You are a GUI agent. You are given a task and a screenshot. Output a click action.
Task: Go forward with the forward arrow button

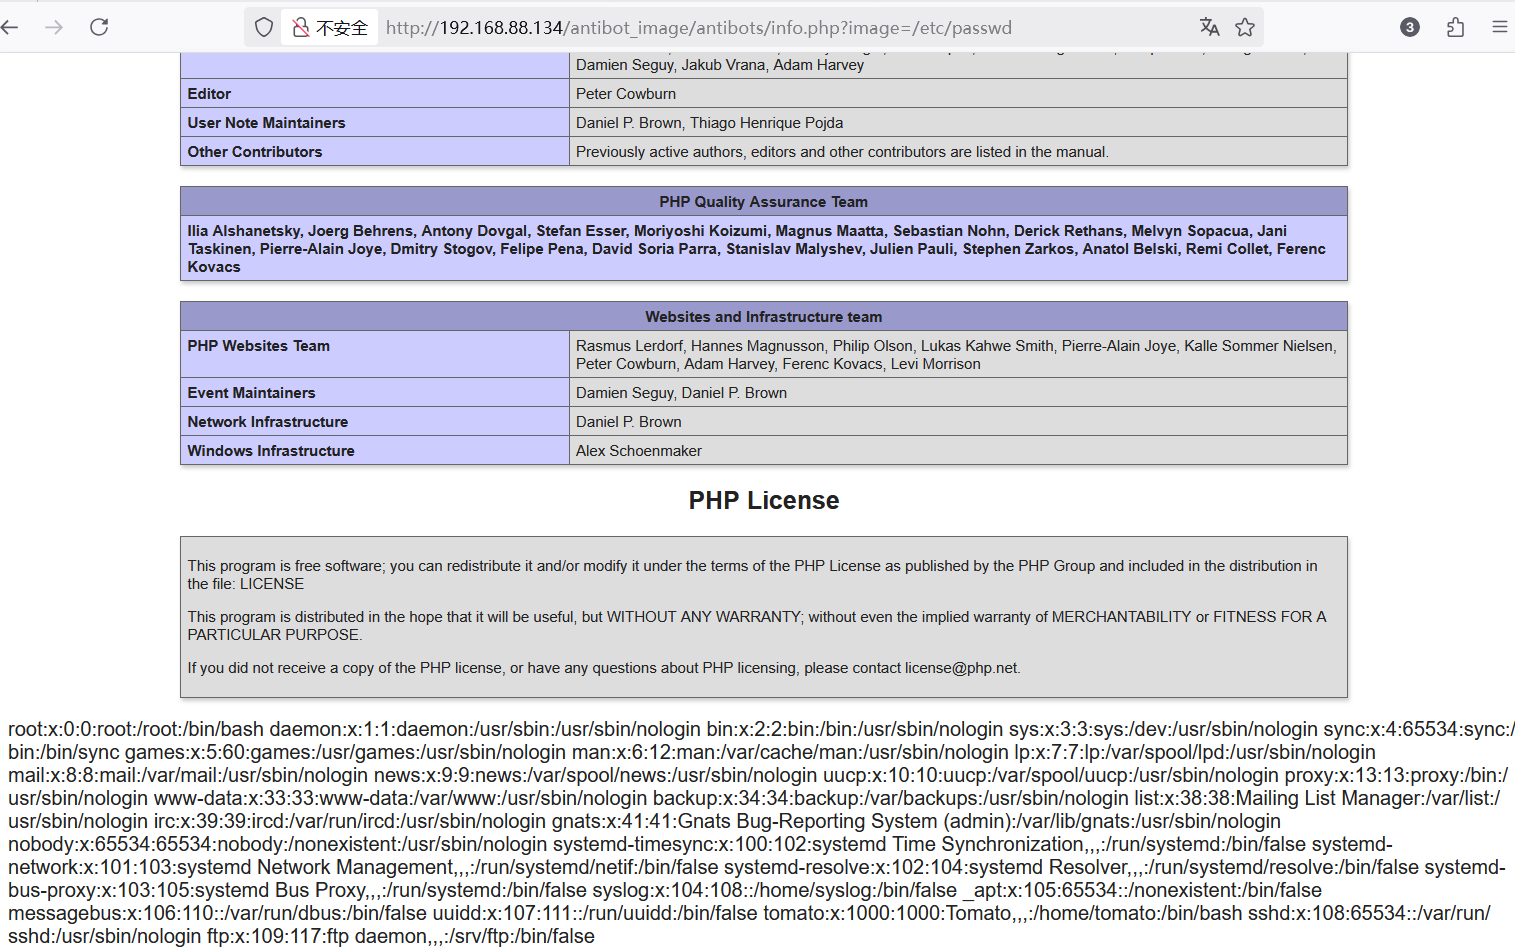point(54,27)
